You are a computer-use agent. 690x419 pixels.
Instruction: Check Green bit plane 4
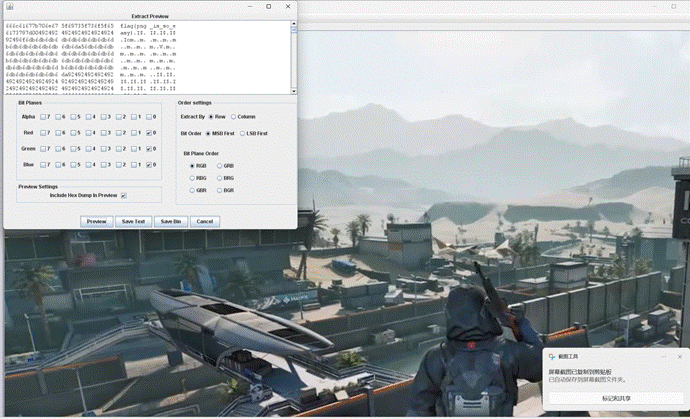(x=88, y=149)
